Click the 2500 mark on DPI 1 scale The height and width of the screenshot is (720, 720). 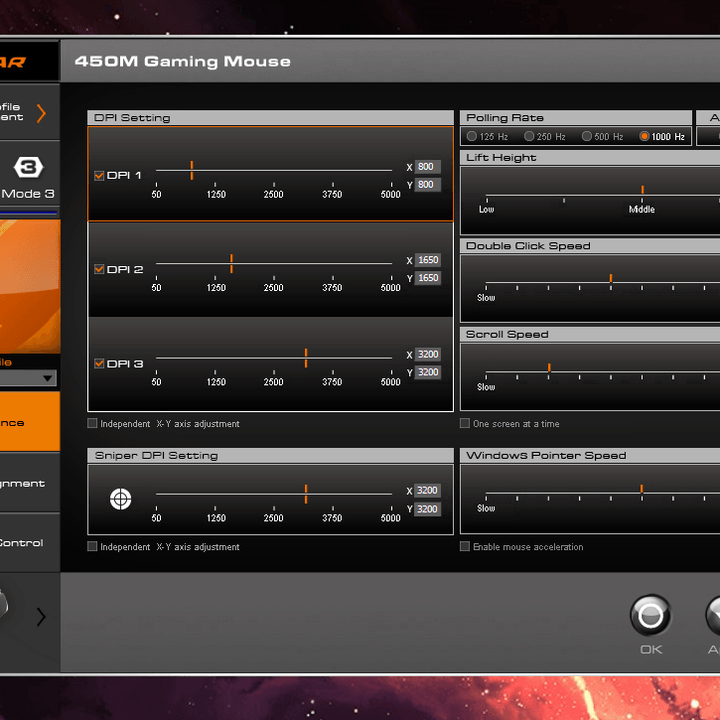(273, 194)
